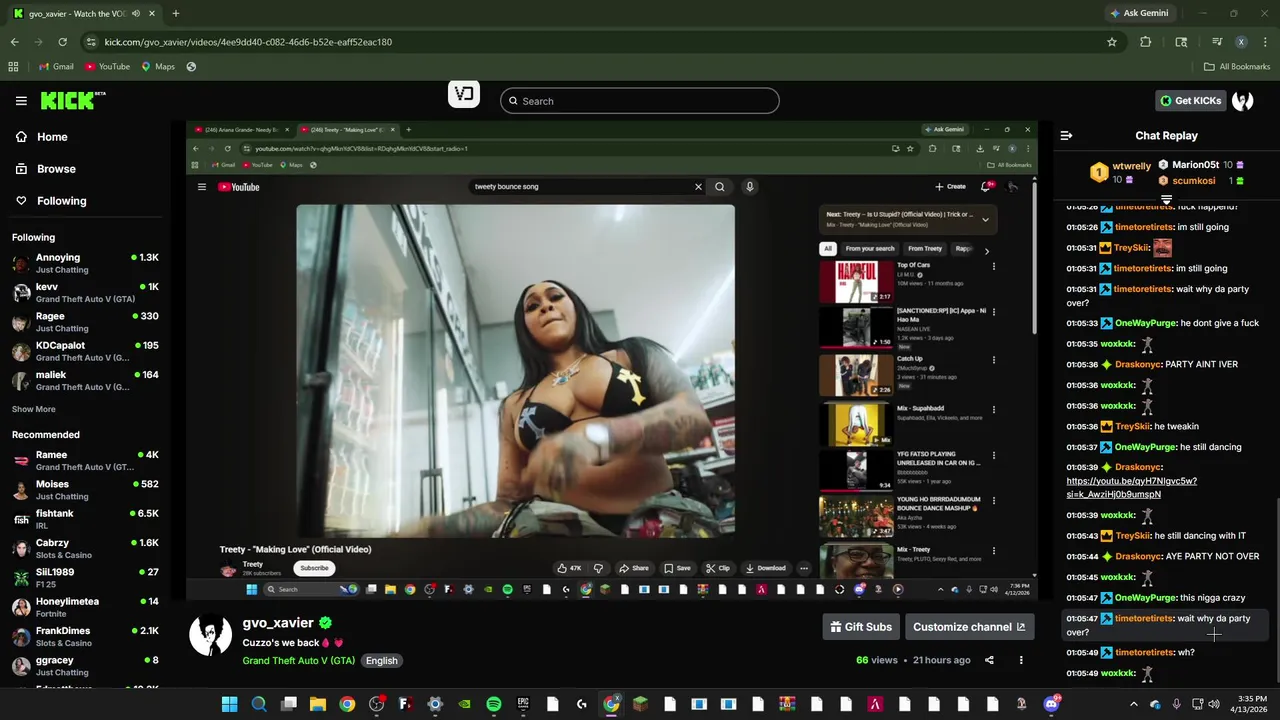The width and height of the screenshot is (1280, 720).
Task: Click the VOD video player
Action: tap(612, 361)
